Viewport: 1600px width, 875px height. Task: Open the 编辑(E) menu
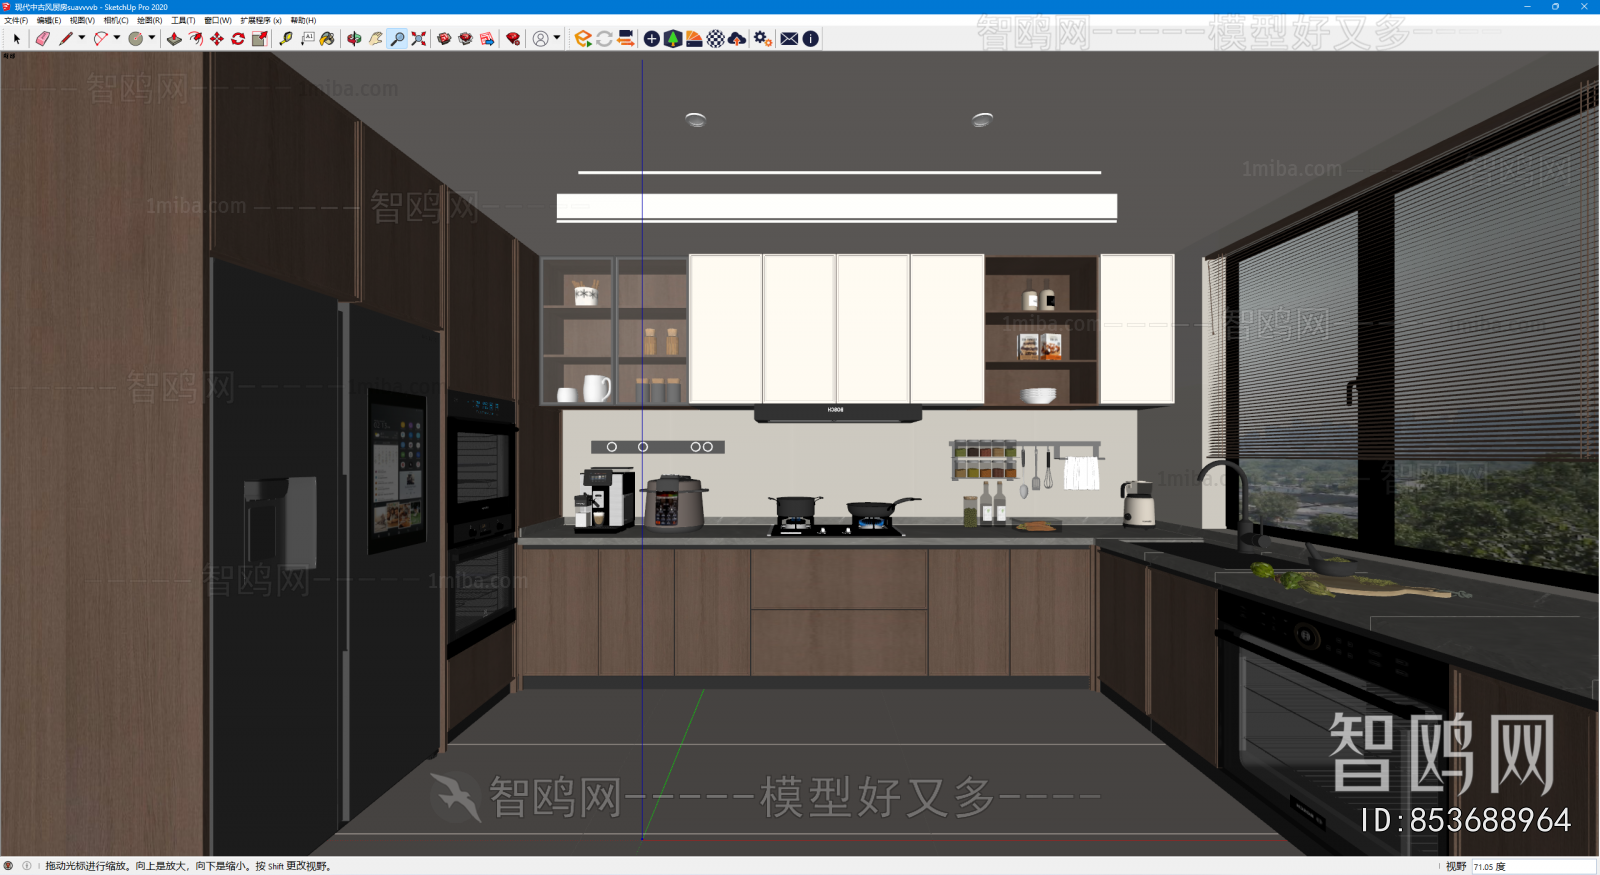(x=49, y=20)
